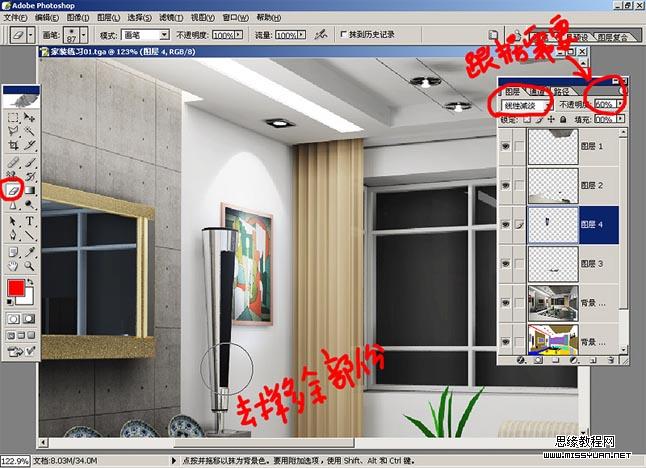Select the Zoom magnifier tool
Viewport: 646px width, 468px height.
coord(30,266)
